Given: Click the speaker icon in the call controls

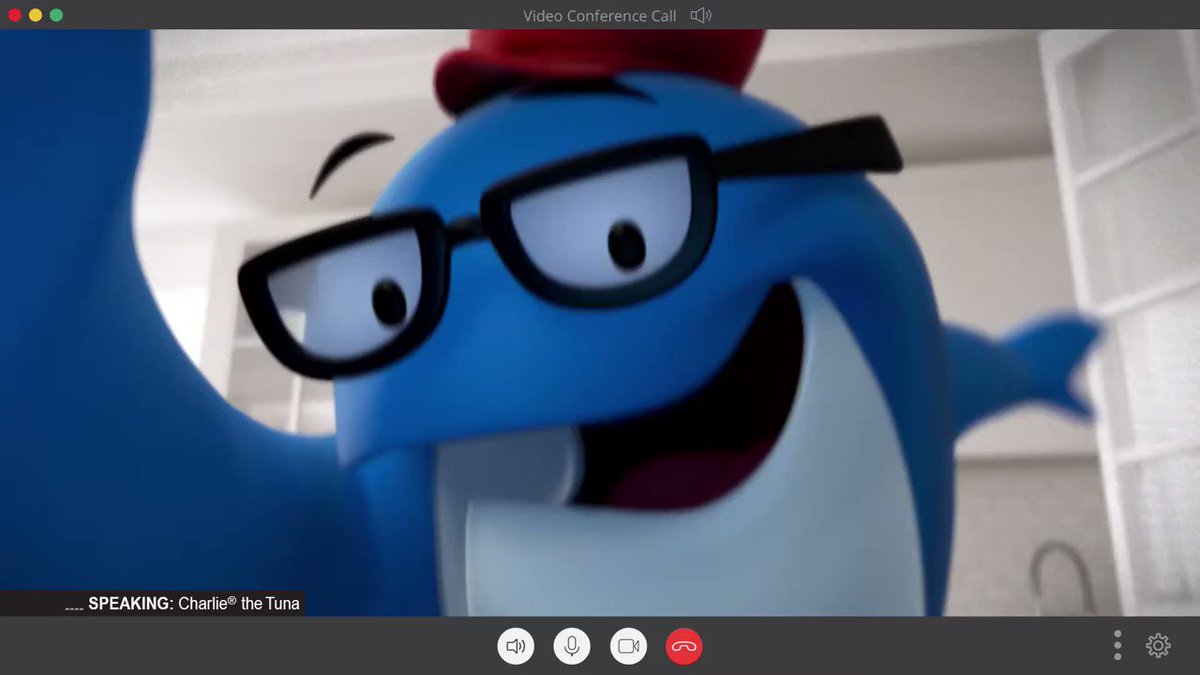Looking at the screenshot, I should click(516, 646).
